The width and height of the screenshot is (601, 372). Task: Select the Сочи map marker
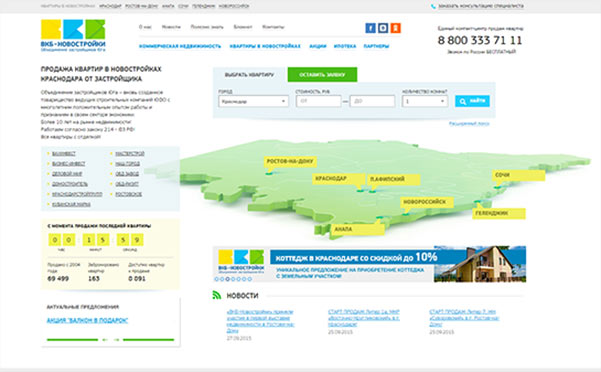[518, 175]
